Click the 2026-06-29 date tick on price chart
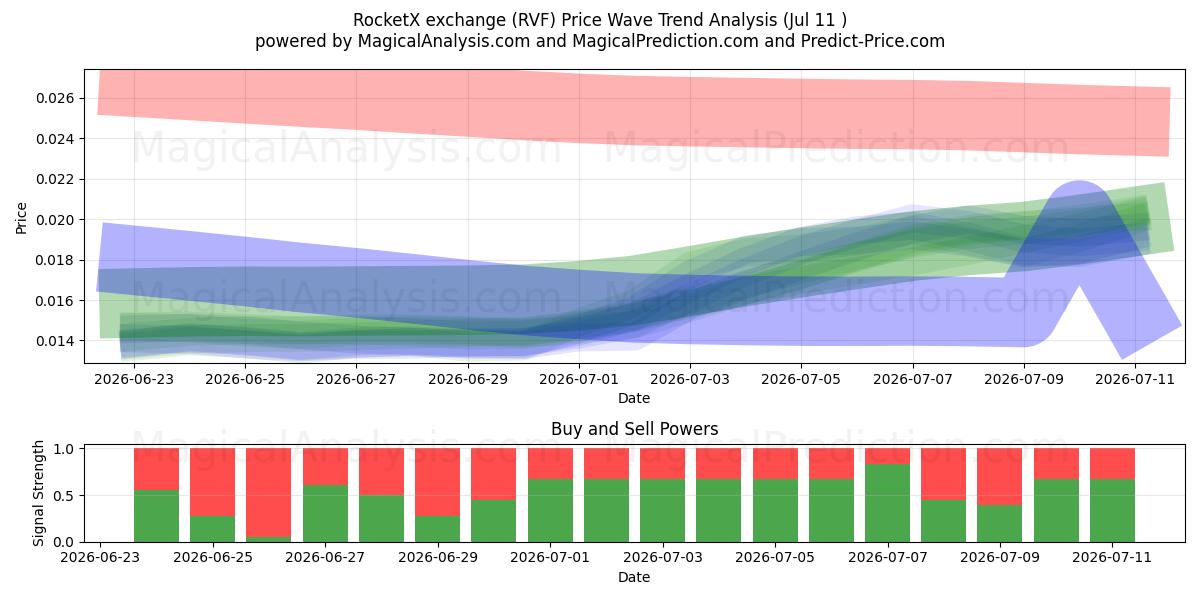The width and height of the screenshot is (1200, 600). pos(468,379)
